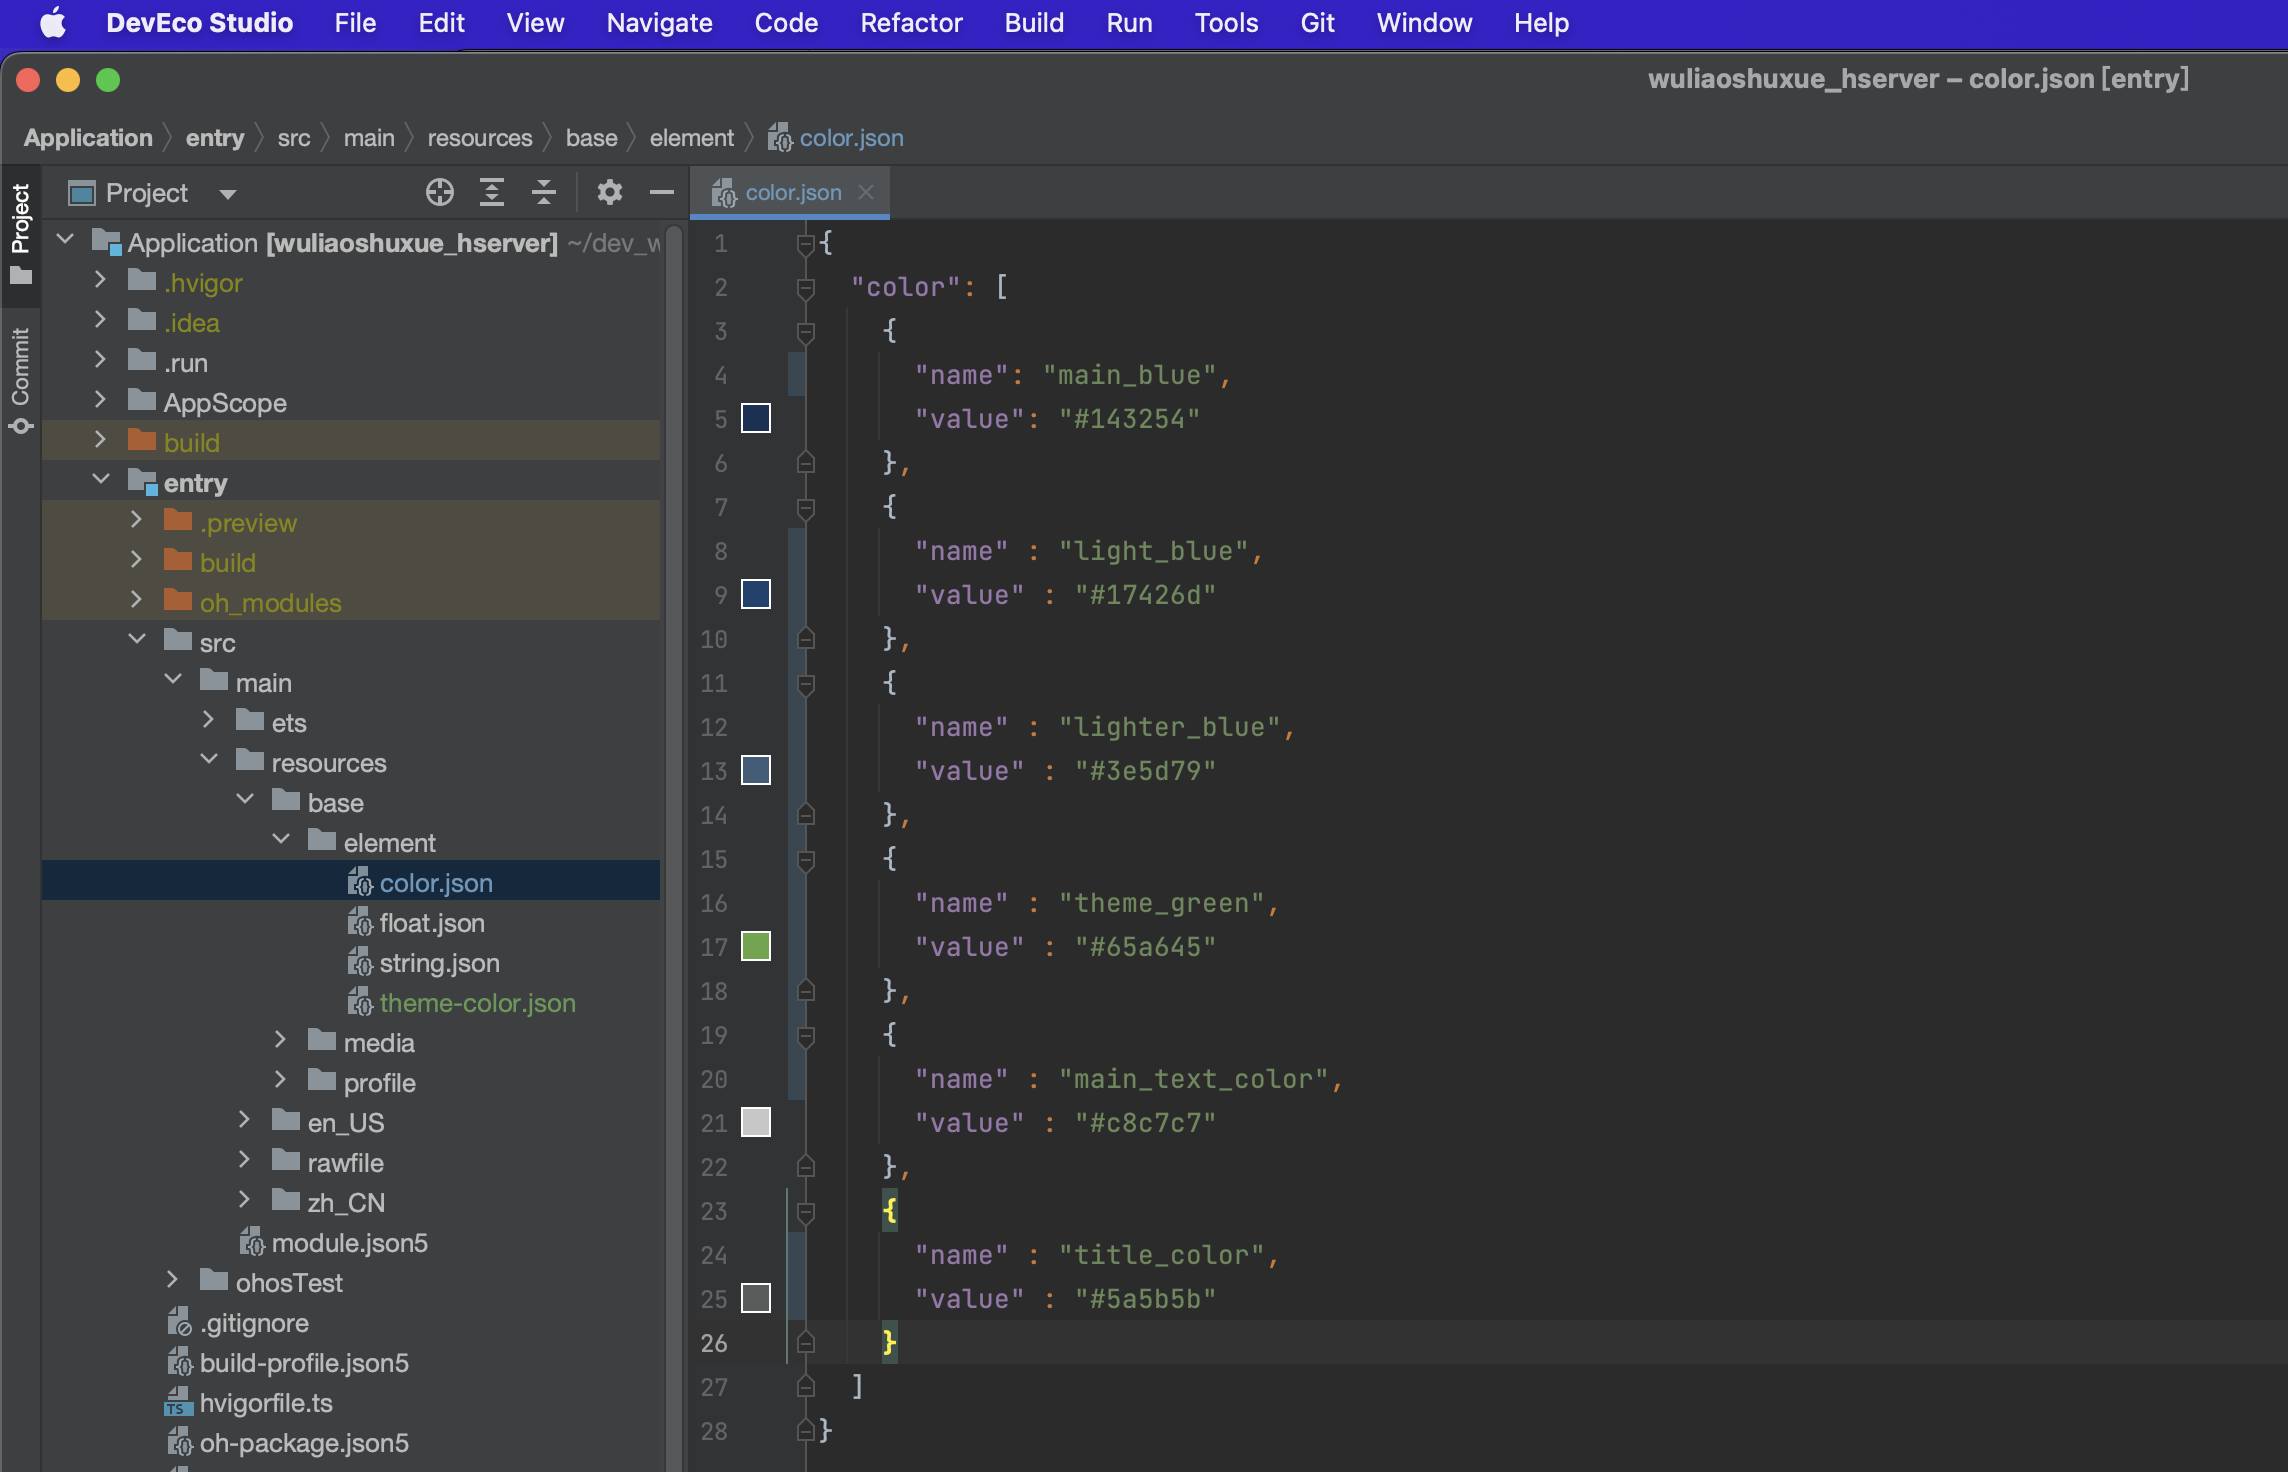Expand the oh_modules folder

pyautogui.click(x=136, y=600)
